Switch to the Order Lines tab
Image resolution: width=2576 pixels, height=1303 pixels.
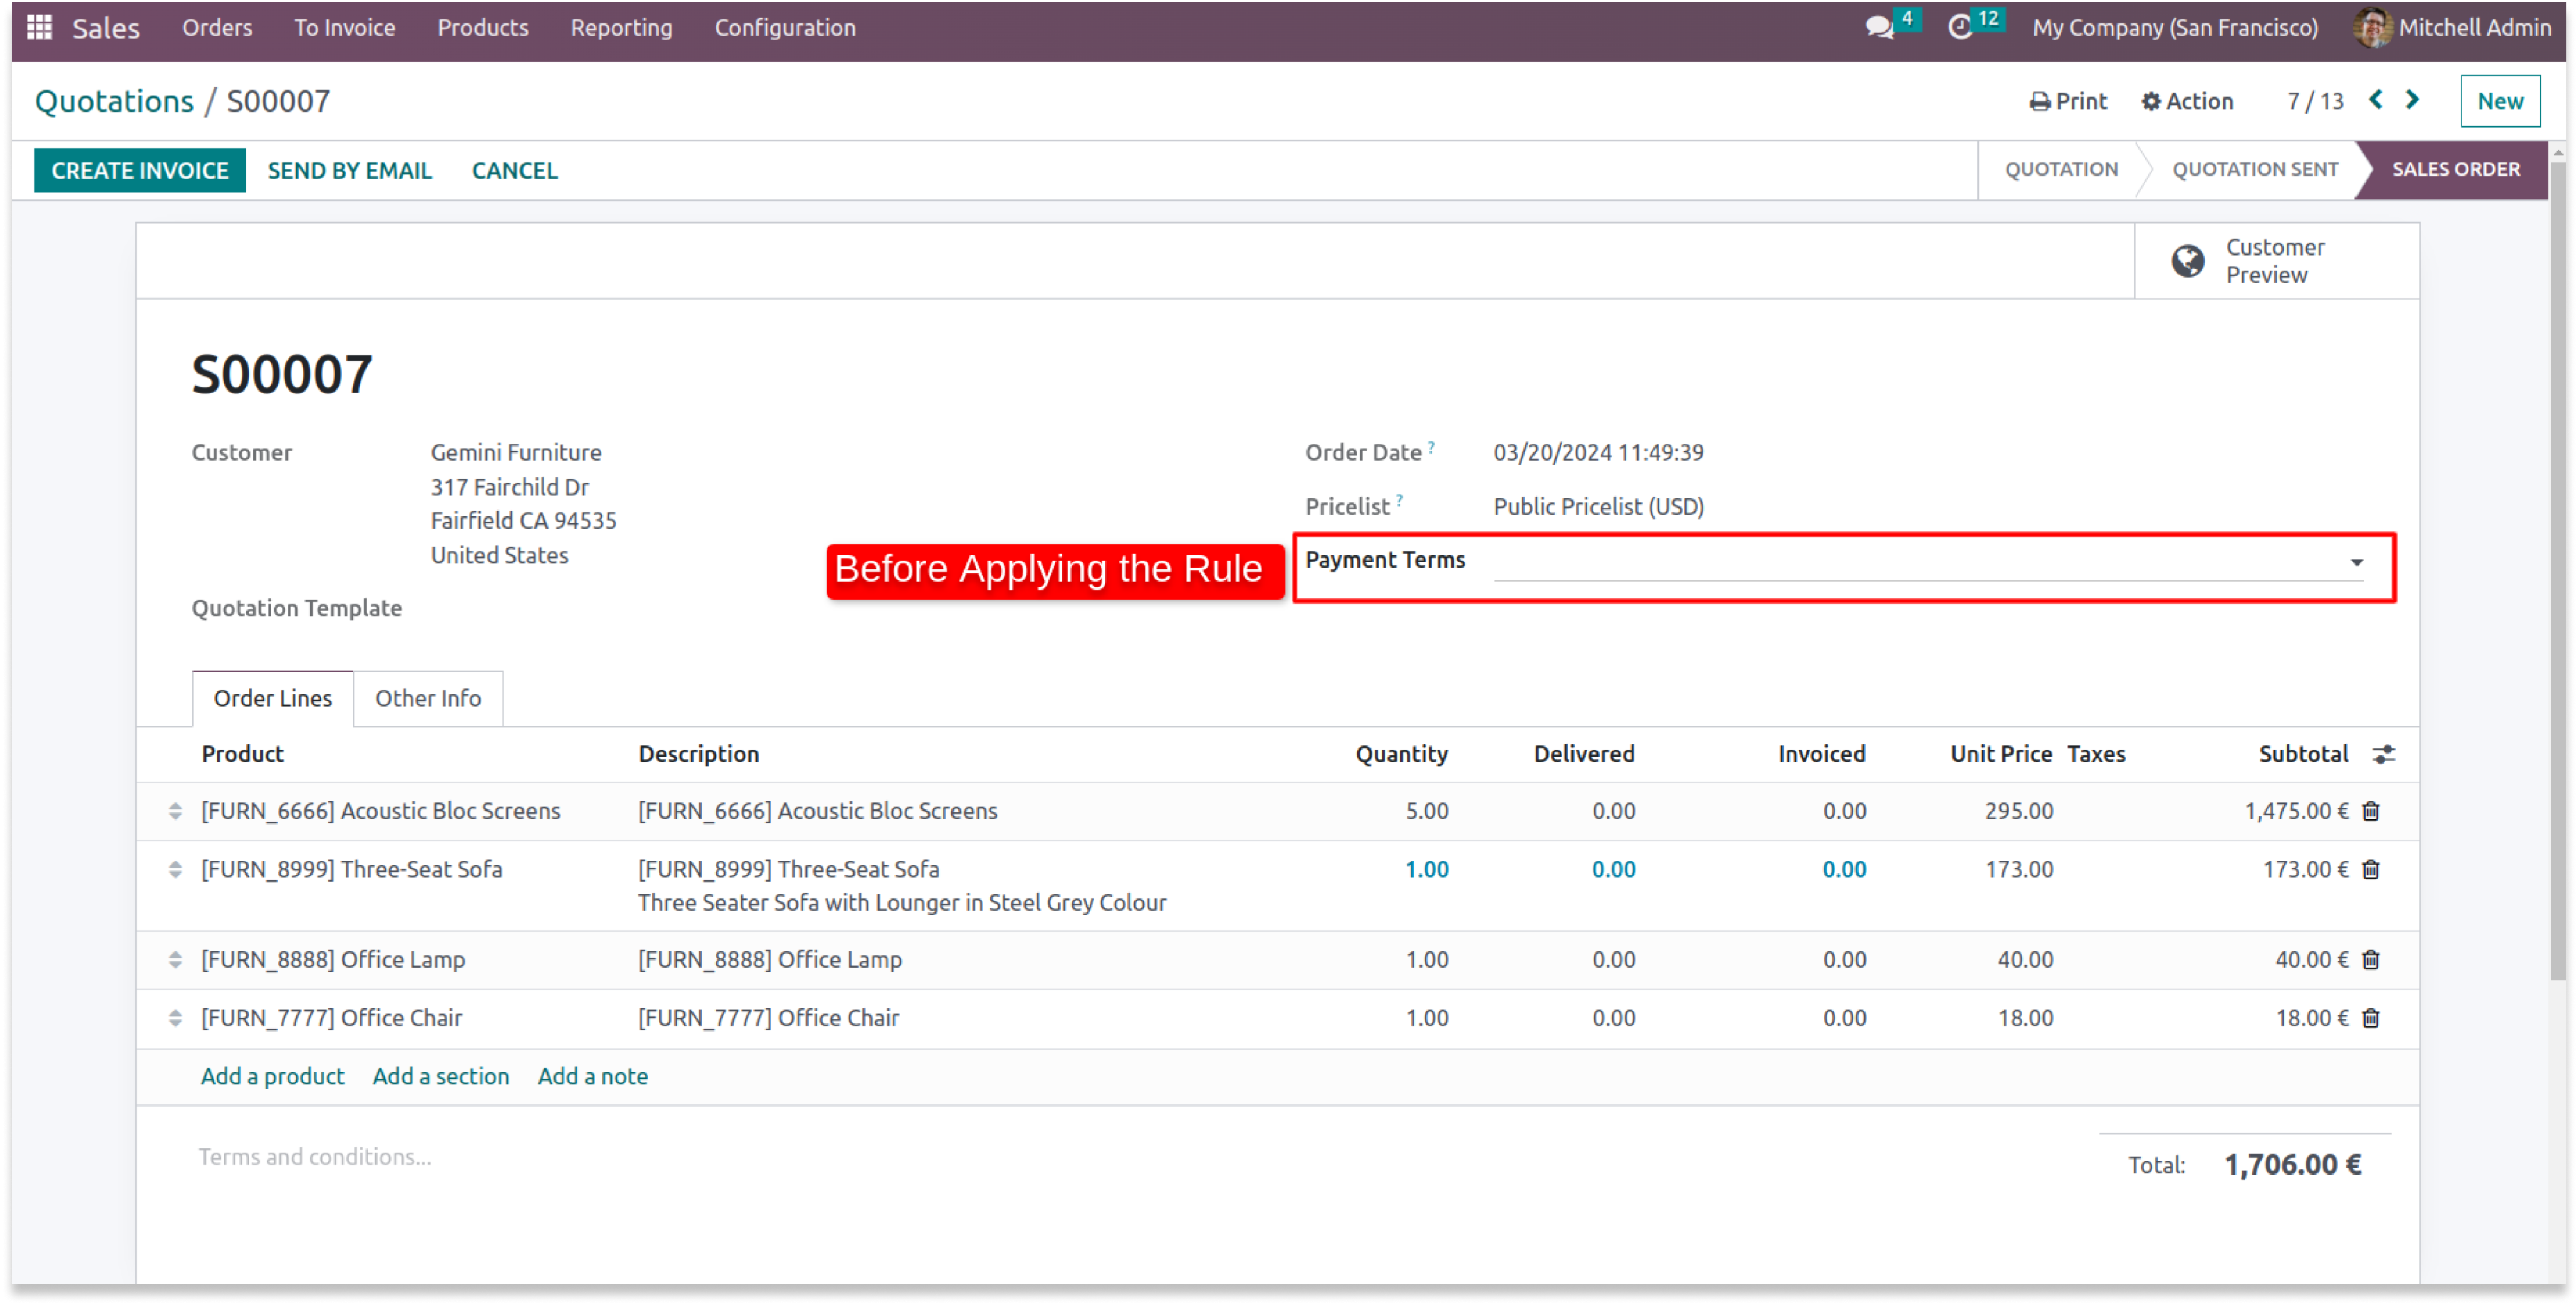(x=273, y=698)
